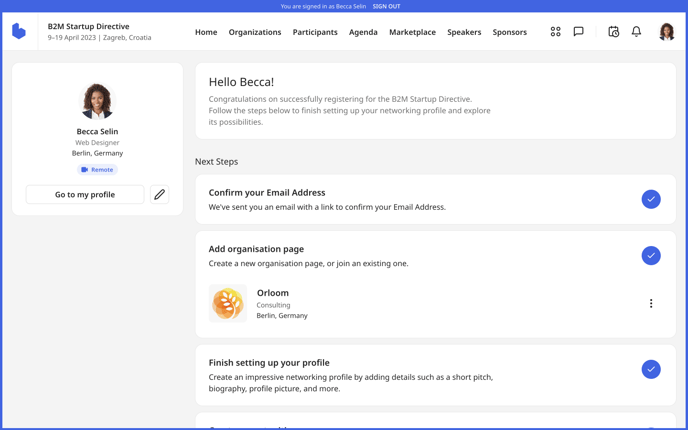The width and height of the screenshot is (688, 430).
Task: Click Becca Selin's sidebar profile photo
Action: 97,101
